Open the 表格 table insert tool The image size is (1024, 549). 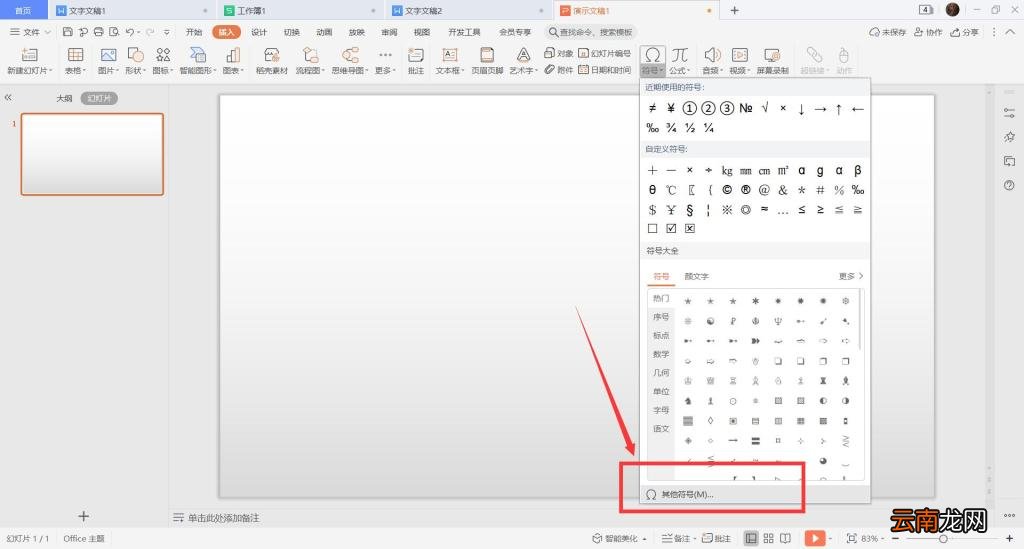(76, 55)
